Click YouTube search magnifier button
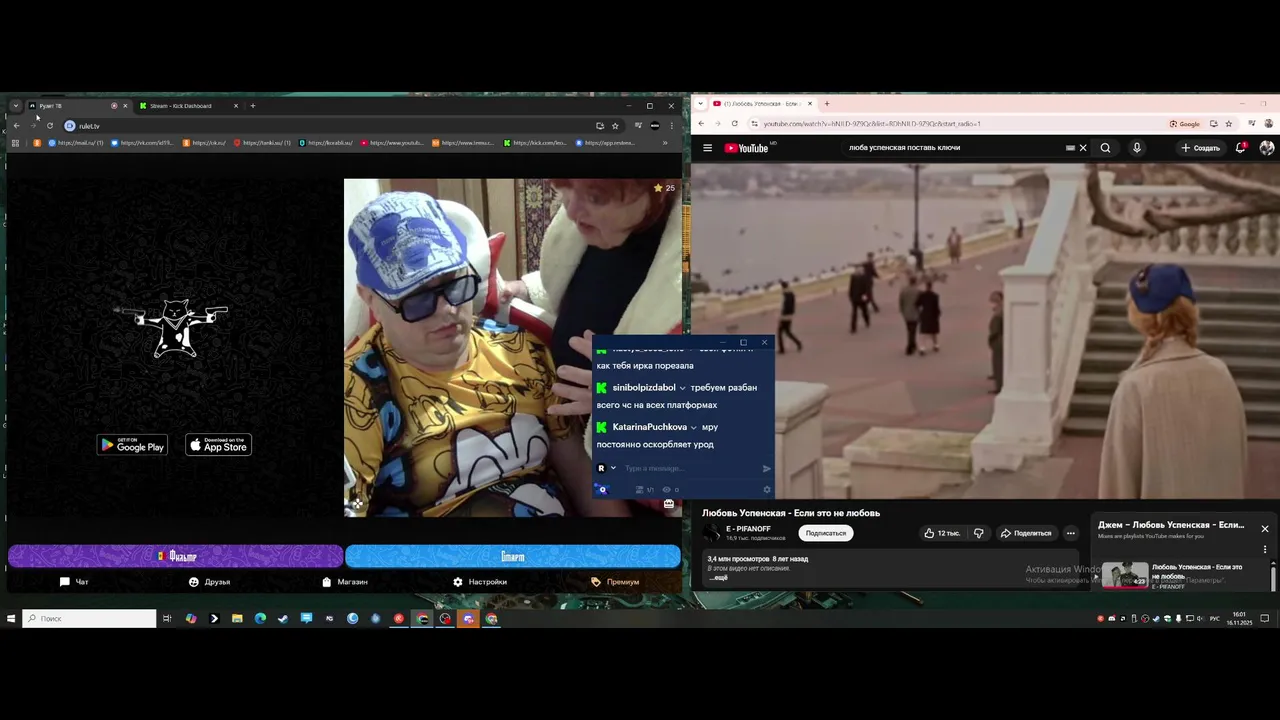The height and width of the screenshot is (720, 1280). [1105, 148]
